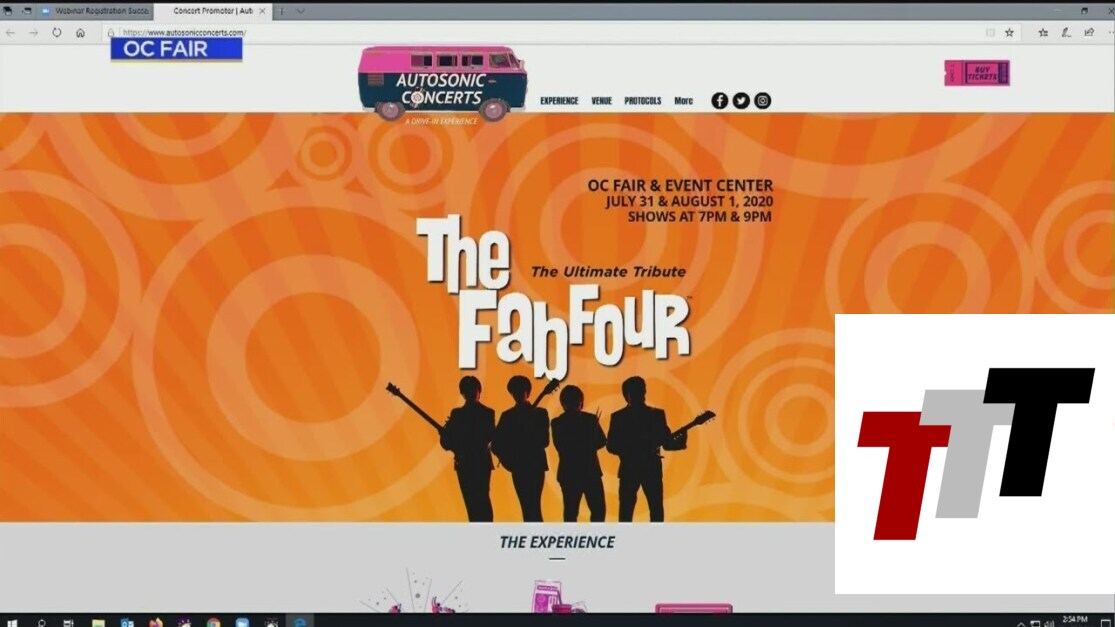Expand the More navigation menu
The height and width of the screenshot is (627, 1115).
pos(683,101)
